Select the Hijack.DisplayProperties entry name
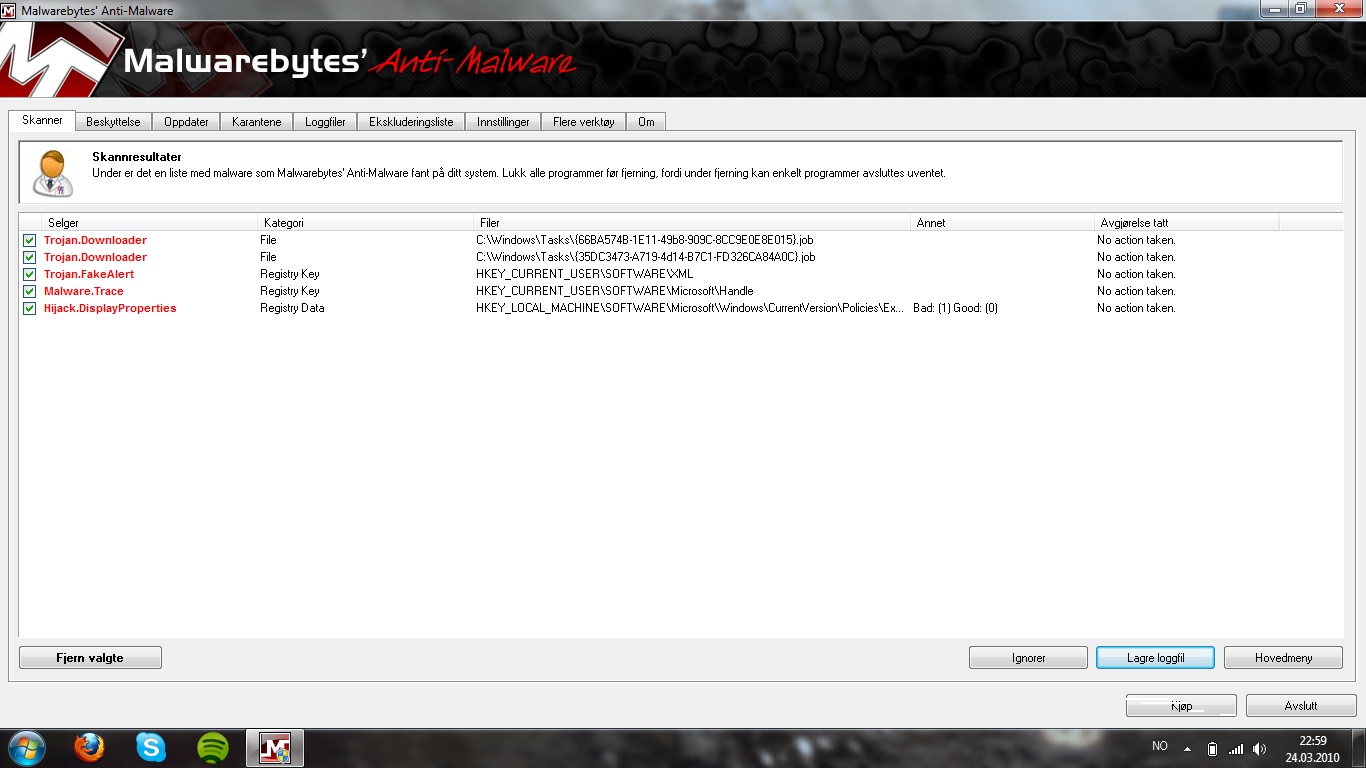 (110, 308)
